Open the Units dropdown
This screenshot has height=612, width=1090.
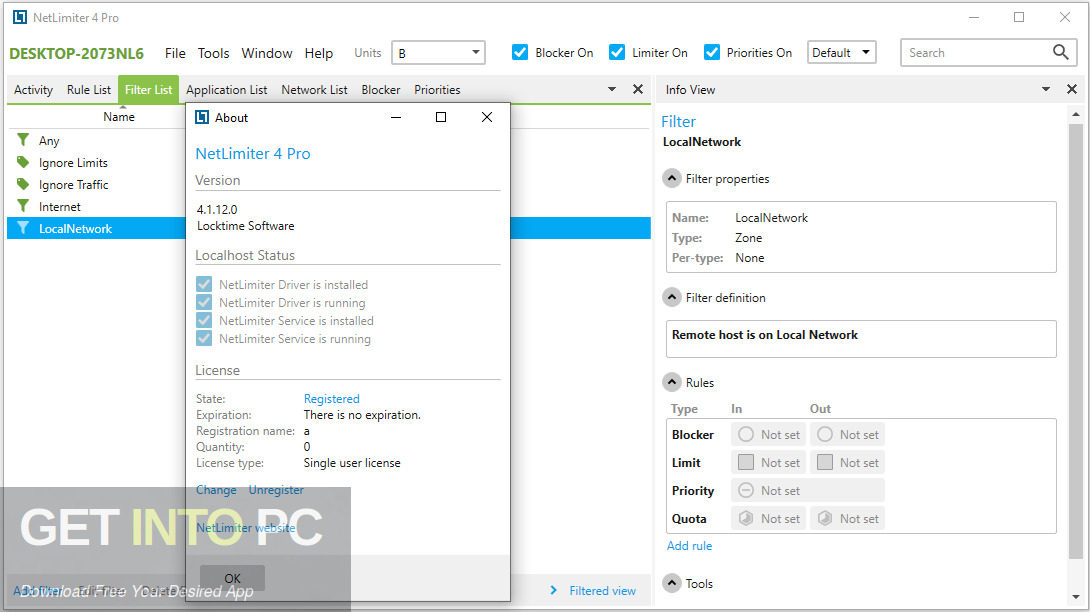(x=438, y=52)
